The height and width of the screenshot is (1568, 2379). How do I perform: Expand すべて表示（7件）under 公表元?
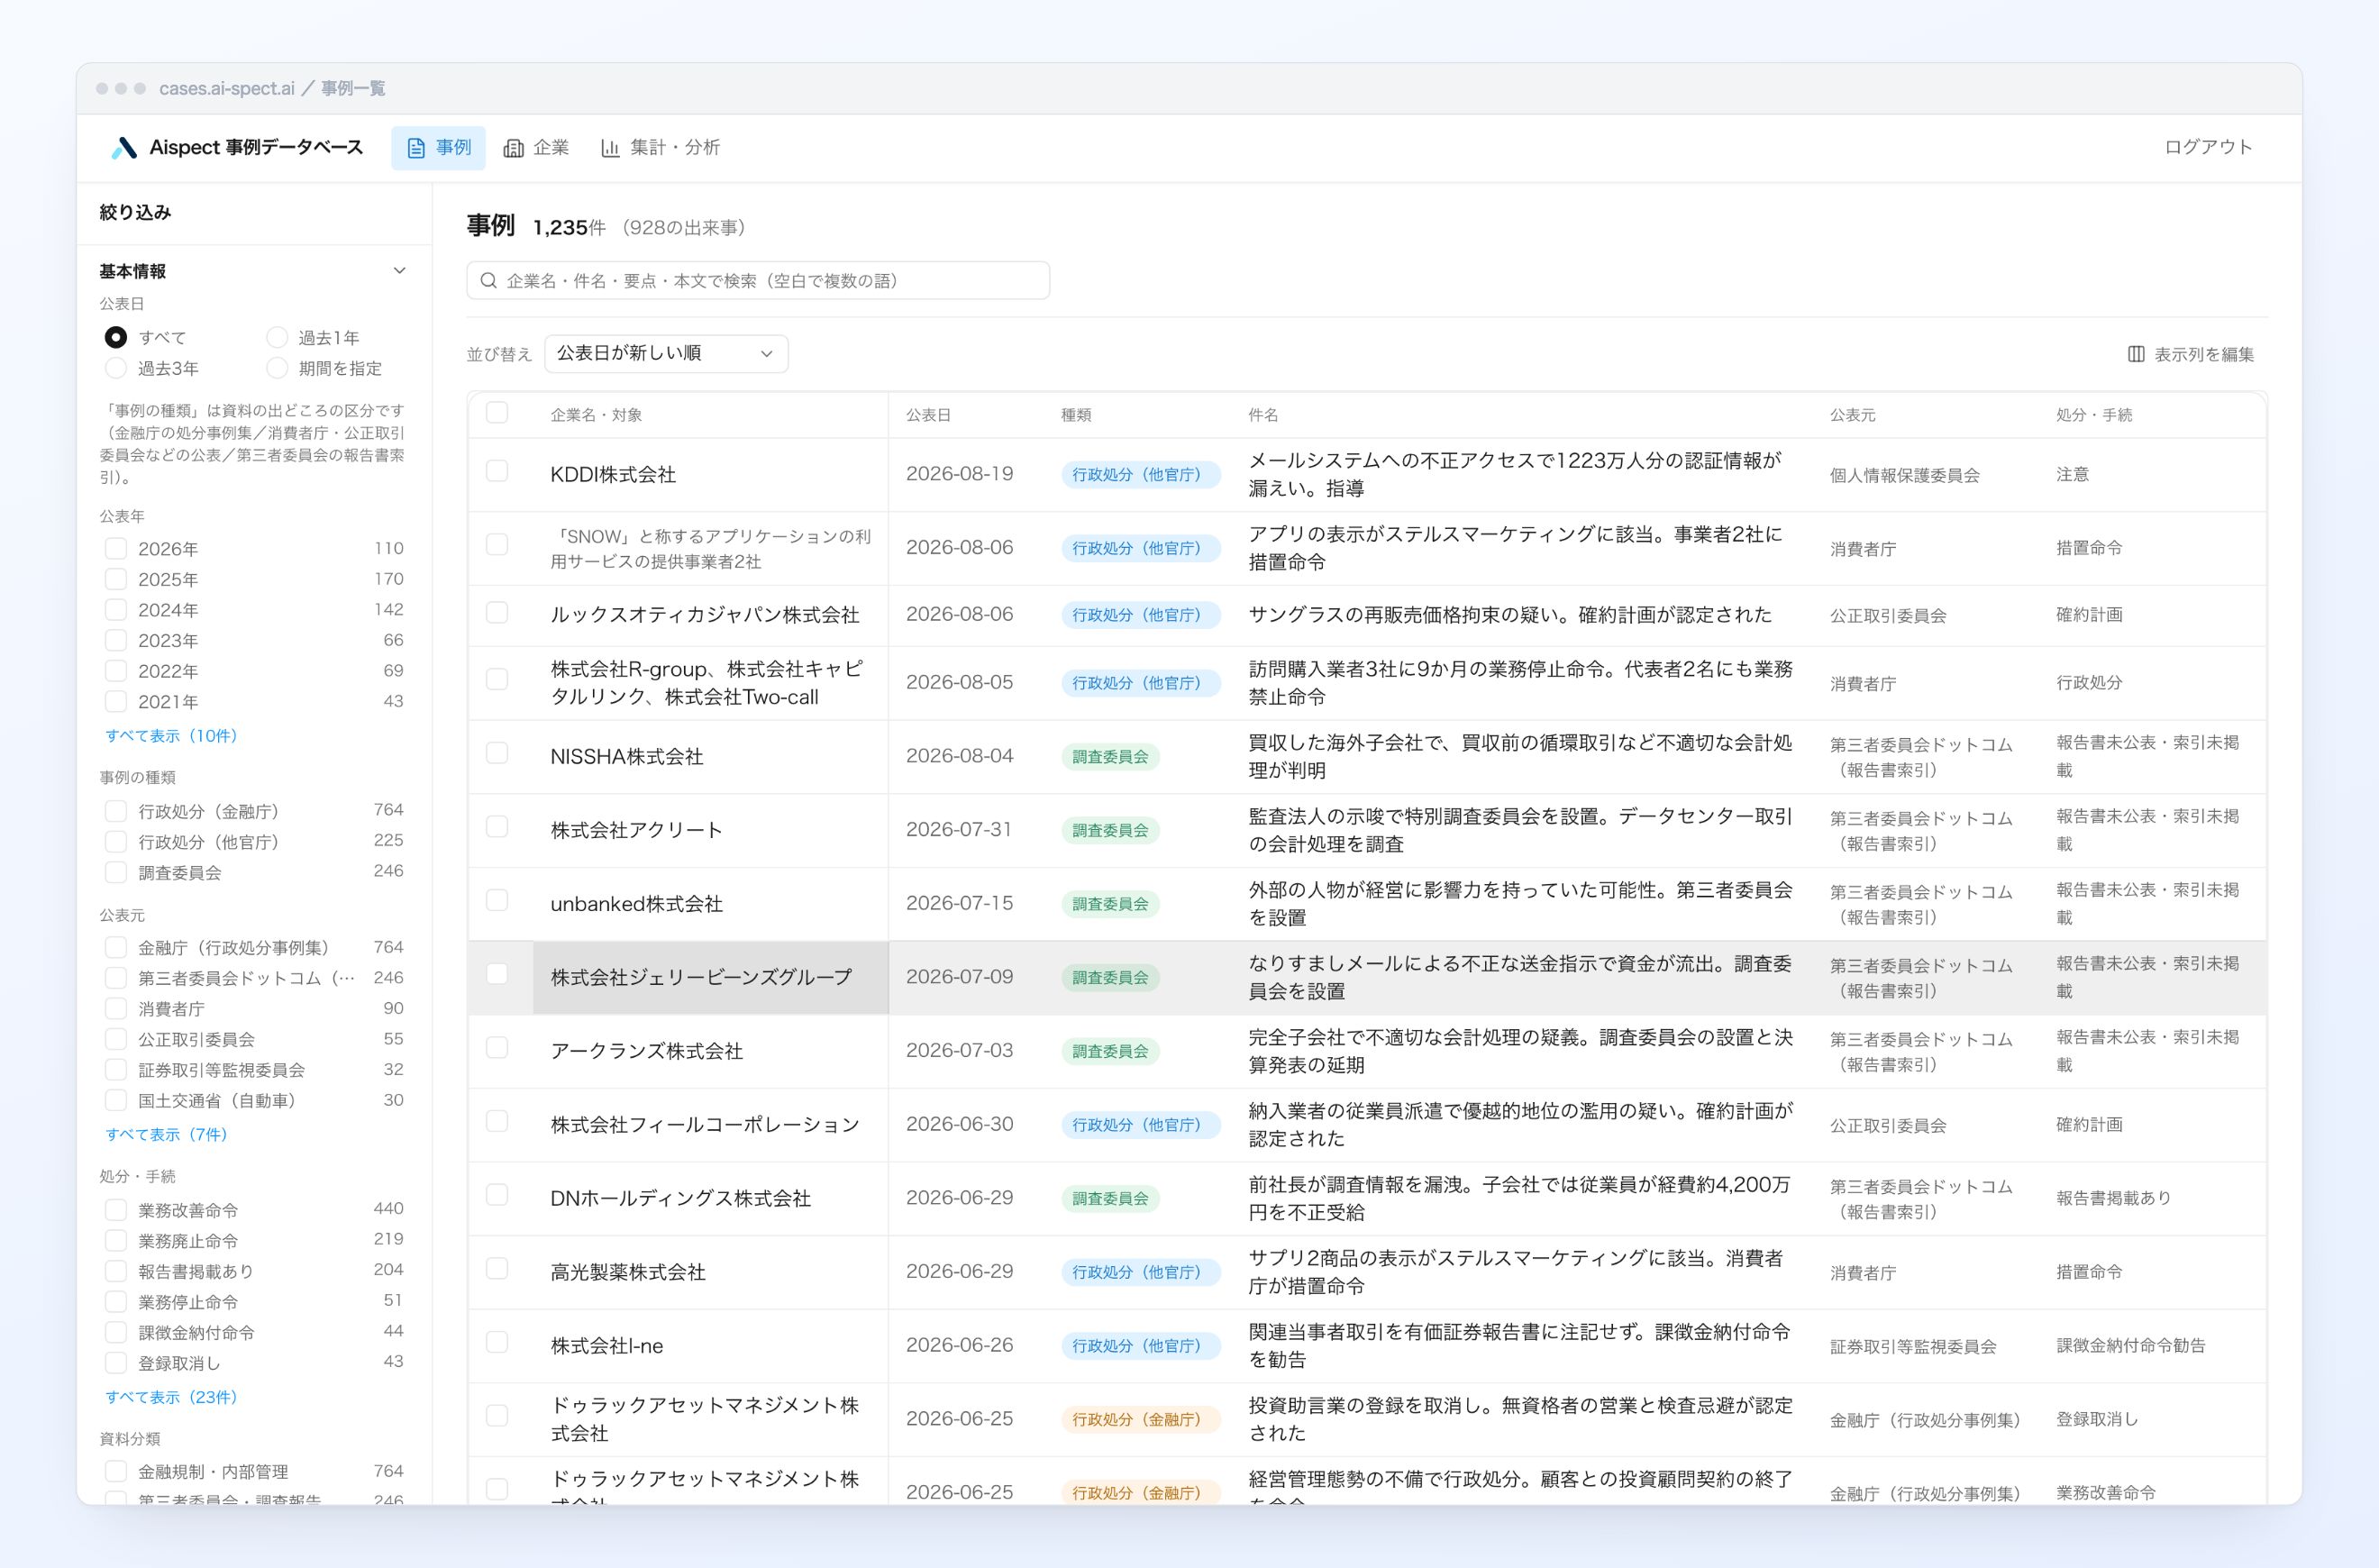(x=166, y=1135)
